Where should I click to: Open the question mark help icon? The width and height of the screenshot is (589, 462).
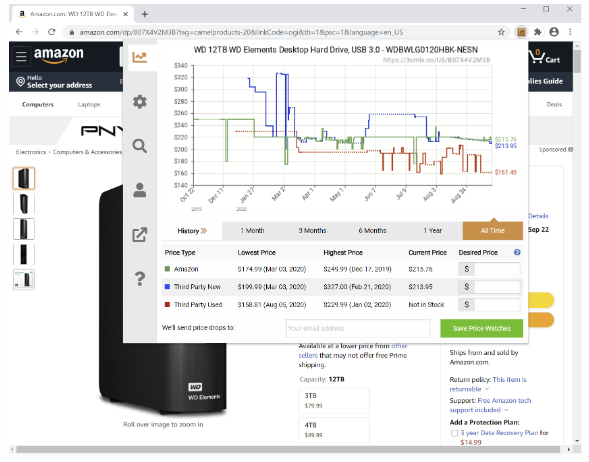(x=140, y=279)
